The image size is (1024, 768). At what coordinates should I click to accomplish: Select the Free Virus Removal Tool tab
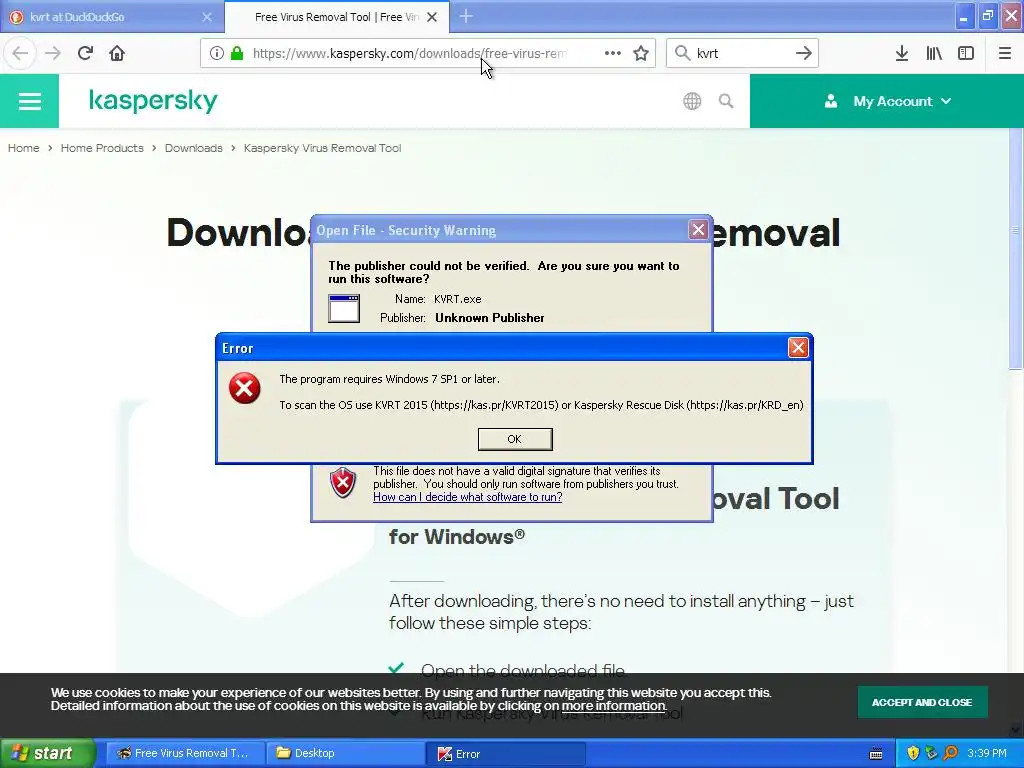tap(337, 17)
